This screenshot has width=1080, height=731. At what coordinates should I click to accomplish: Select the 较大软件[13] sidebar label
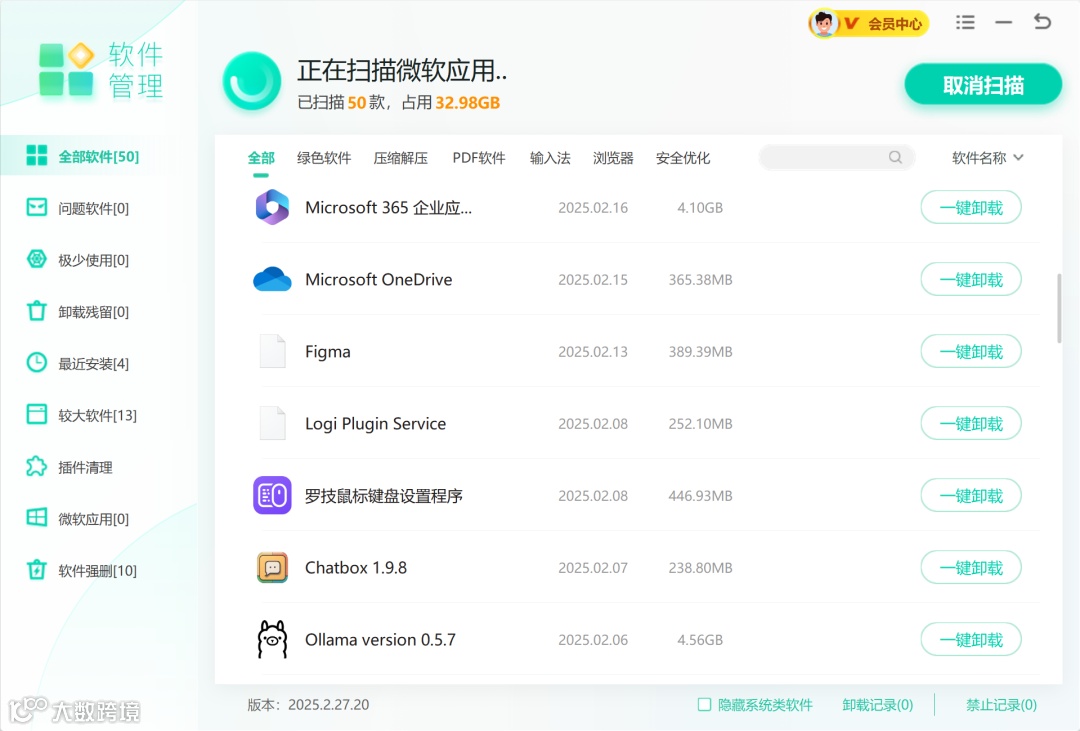click(97, 415)
